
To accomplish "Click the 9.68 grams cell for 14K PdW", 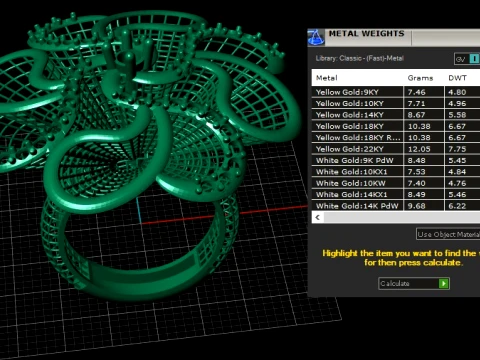I will tap(423, 206).
